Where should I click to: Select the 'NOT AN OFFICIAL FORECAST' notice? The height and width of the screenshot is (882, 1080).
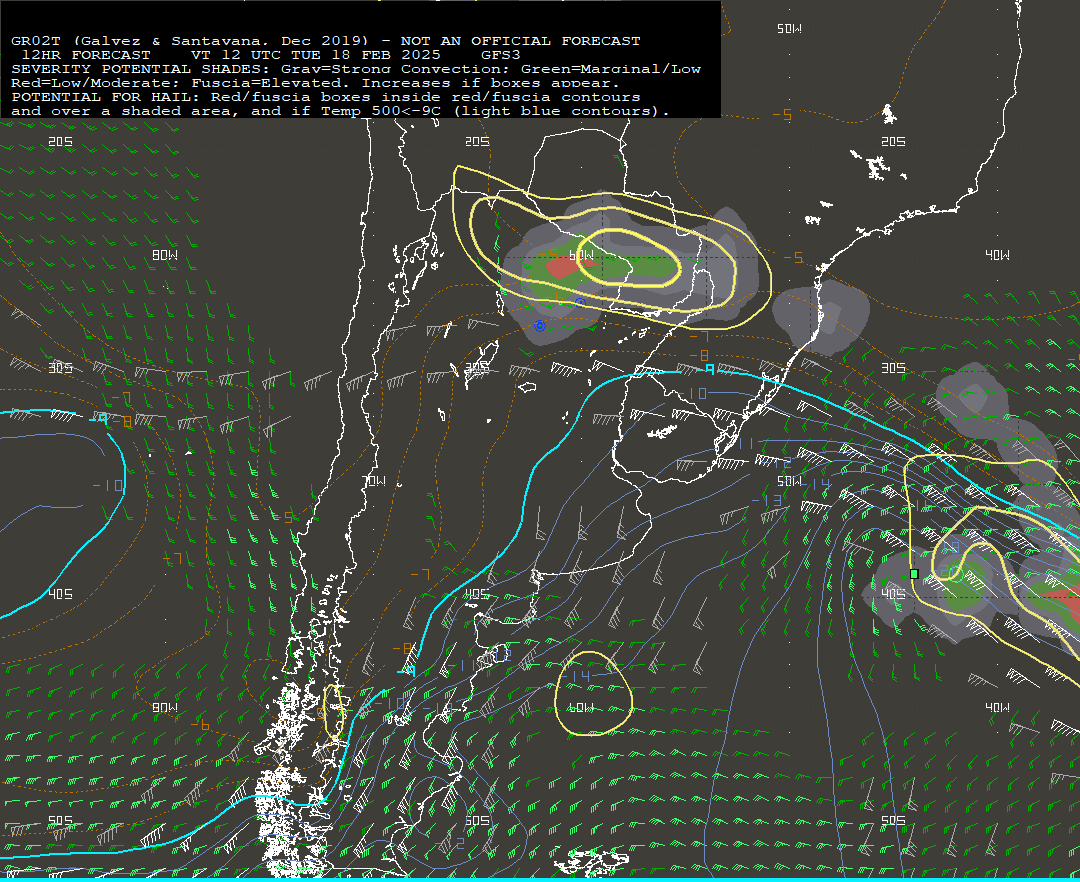click(x=520, y=41)
